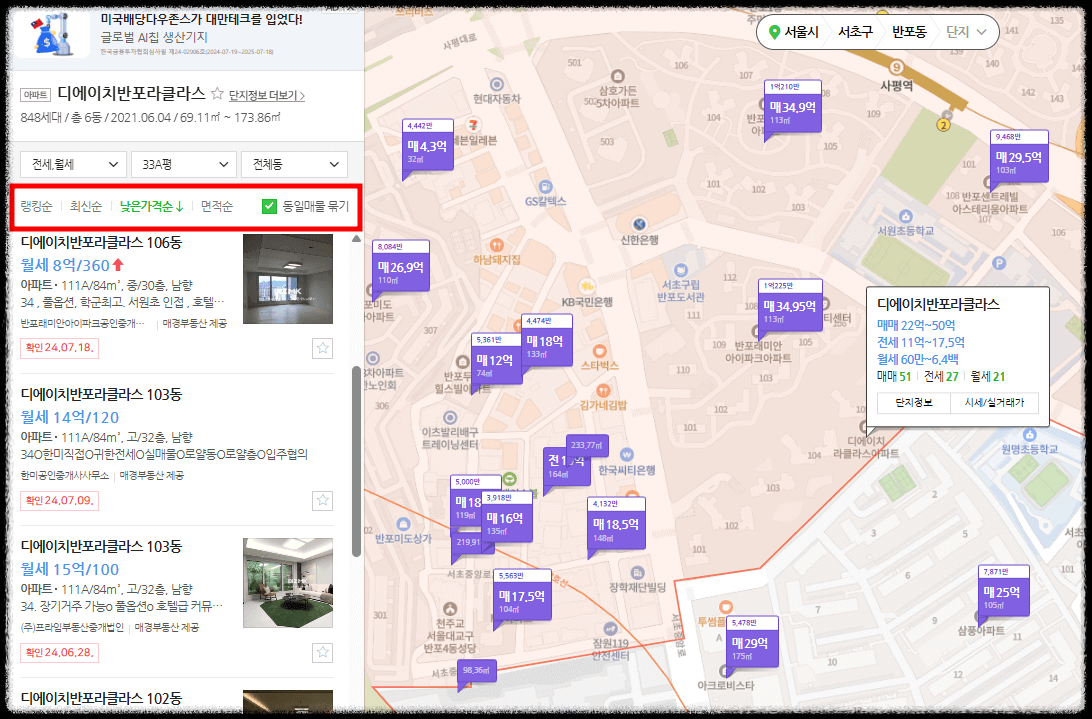Select the 매 12억 map marker
This screenshot has height=719, width=1092.
pyautogui.click(x=495, y=363)
